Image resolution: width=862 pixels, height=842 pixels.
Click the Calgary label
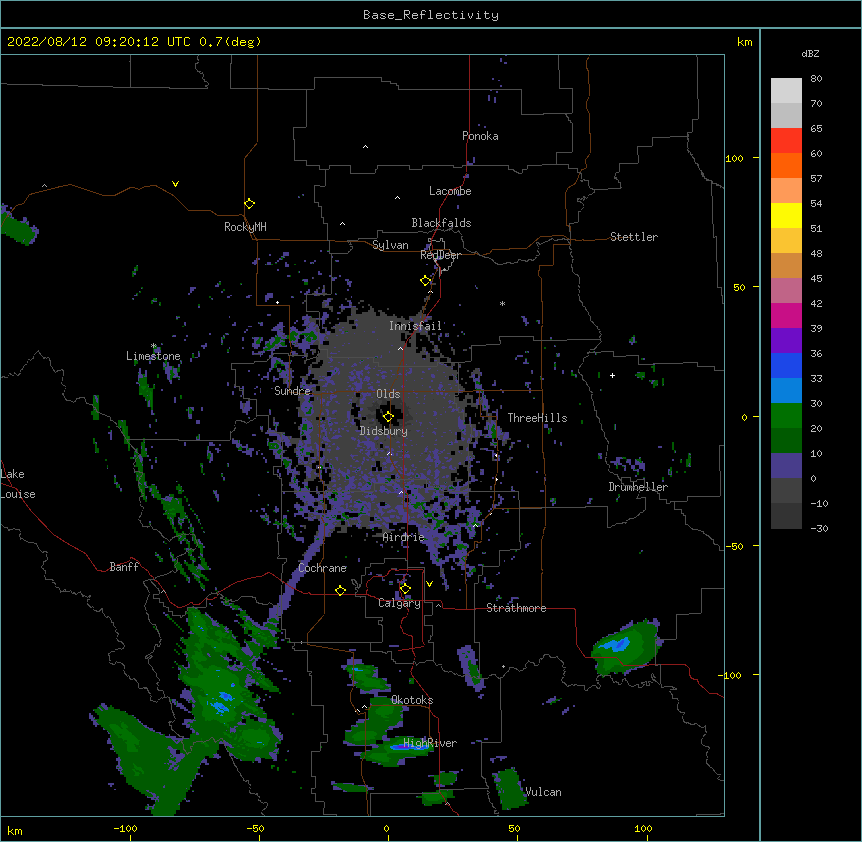click(x=400, y=603)
